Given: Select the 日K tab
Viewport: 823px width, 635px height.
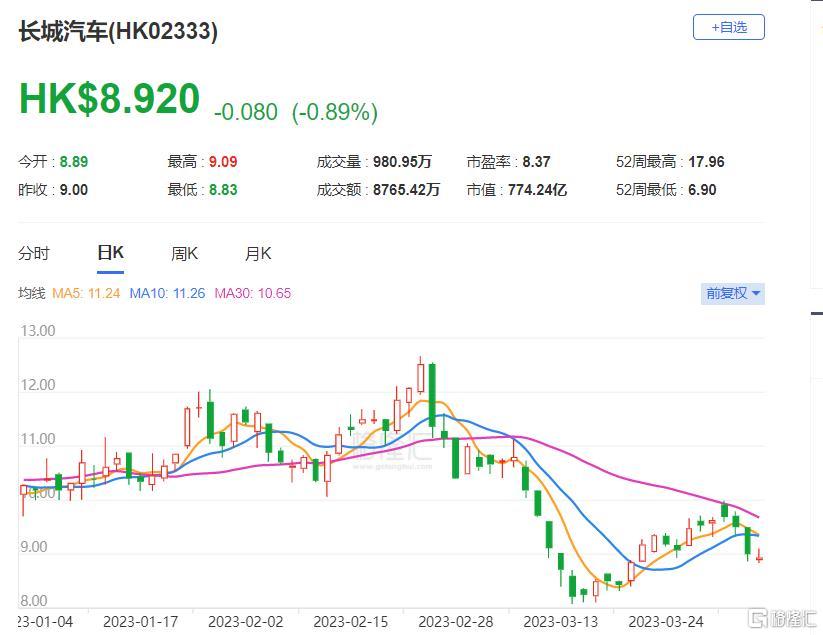Looking at the screenshot, I should point(110,253).
